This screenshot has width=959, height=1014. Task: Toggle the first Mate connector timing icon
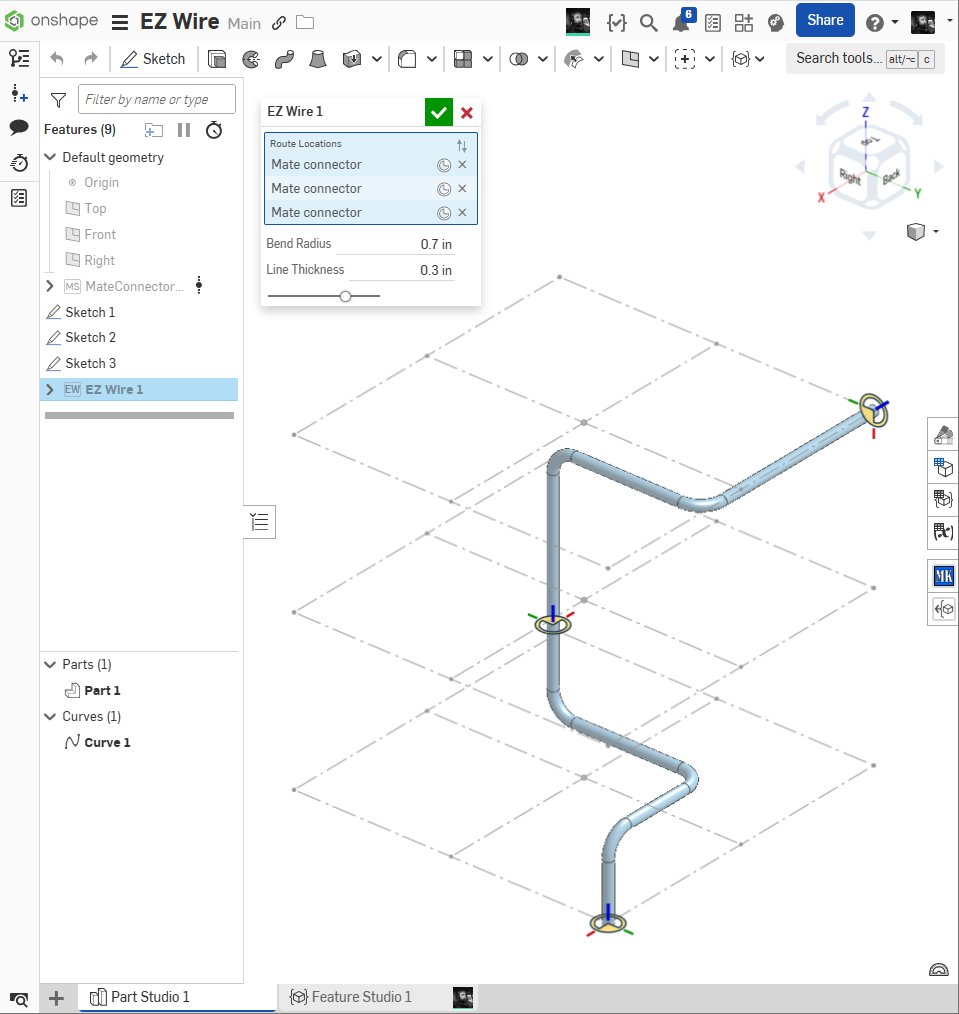point(444,165)
